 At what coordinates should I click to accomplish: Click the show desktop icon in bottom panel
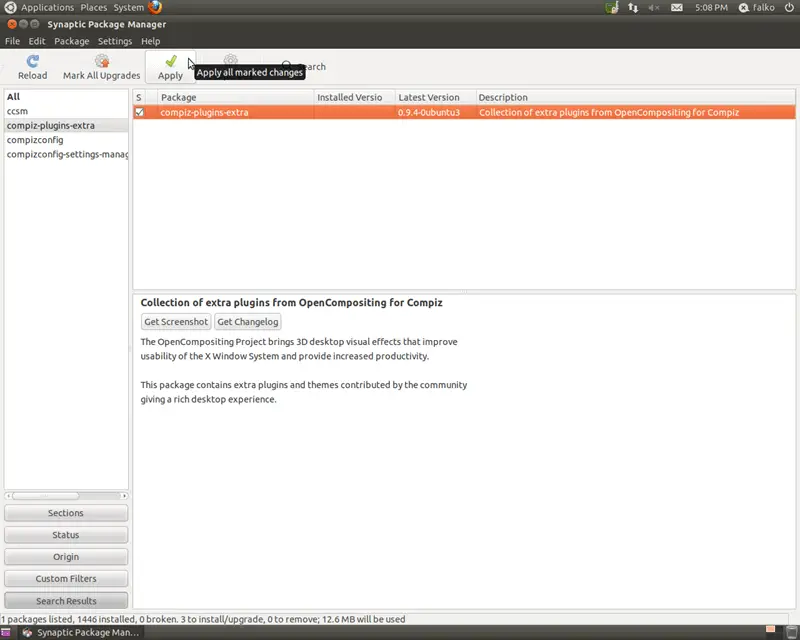(6, 633)
